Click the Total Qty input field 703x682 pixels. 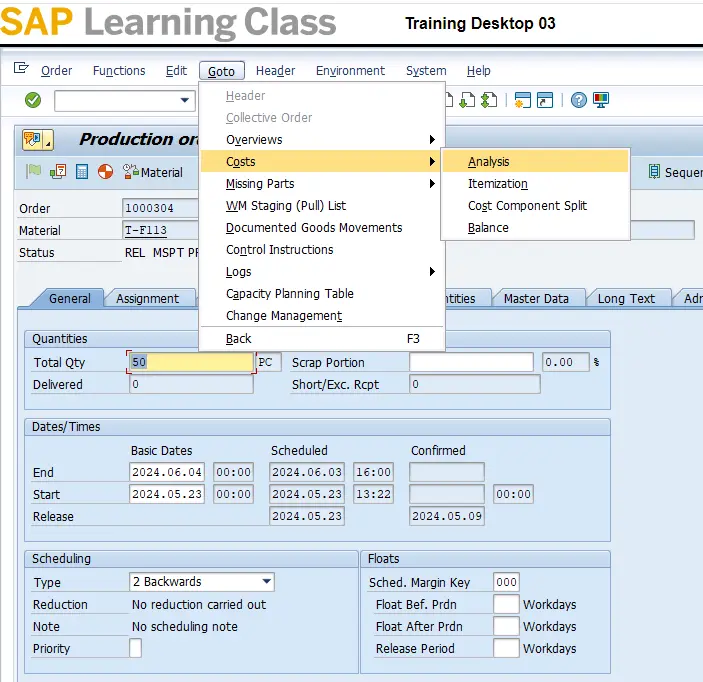[x=190, y=362]
